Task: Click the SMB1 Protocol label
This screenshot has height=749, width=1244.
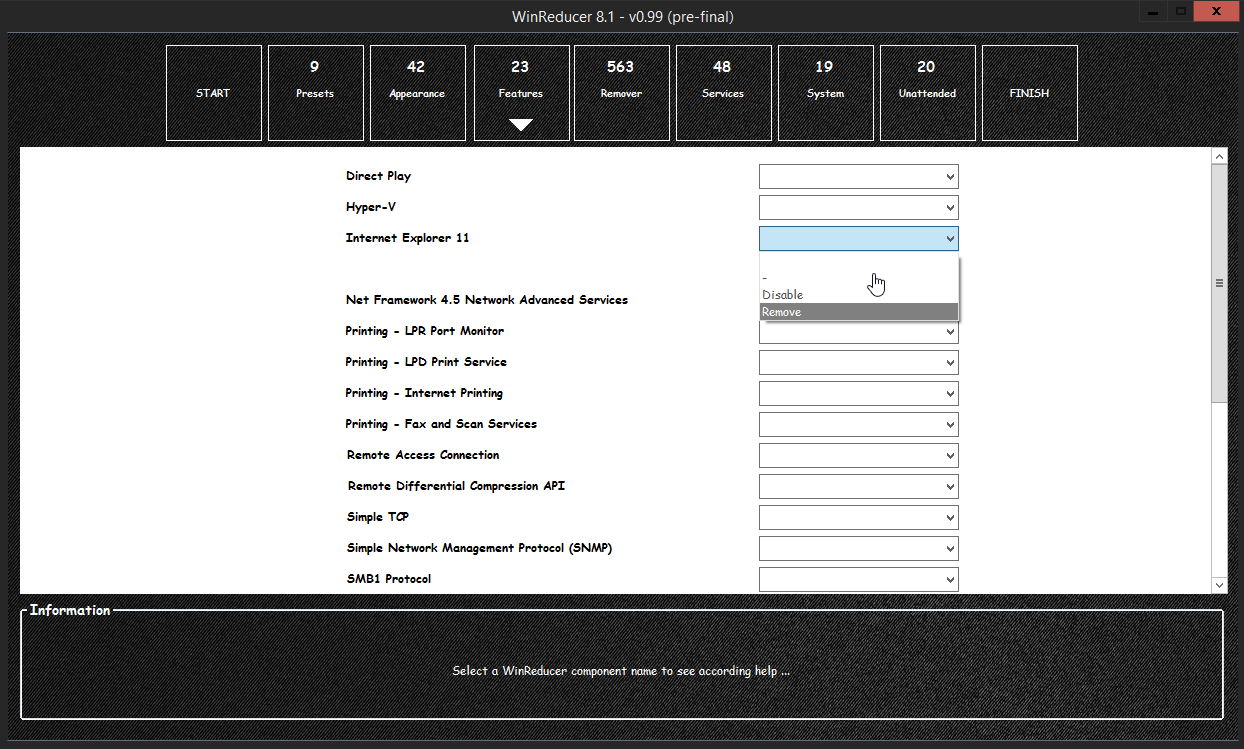Action: click(x=389, y=579)
